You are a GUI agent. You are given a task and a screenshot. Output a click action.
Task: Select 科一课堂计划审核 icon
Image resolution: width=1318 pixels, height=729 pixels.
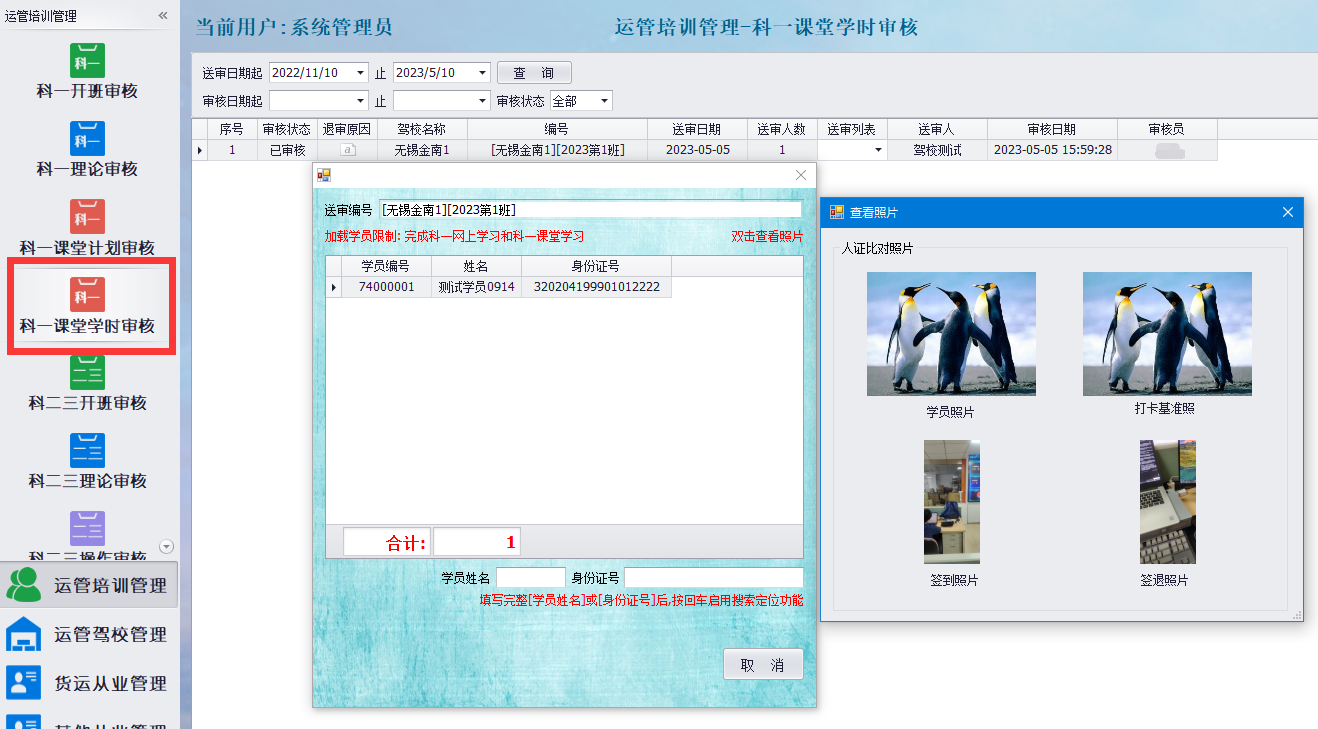[87, 217]
